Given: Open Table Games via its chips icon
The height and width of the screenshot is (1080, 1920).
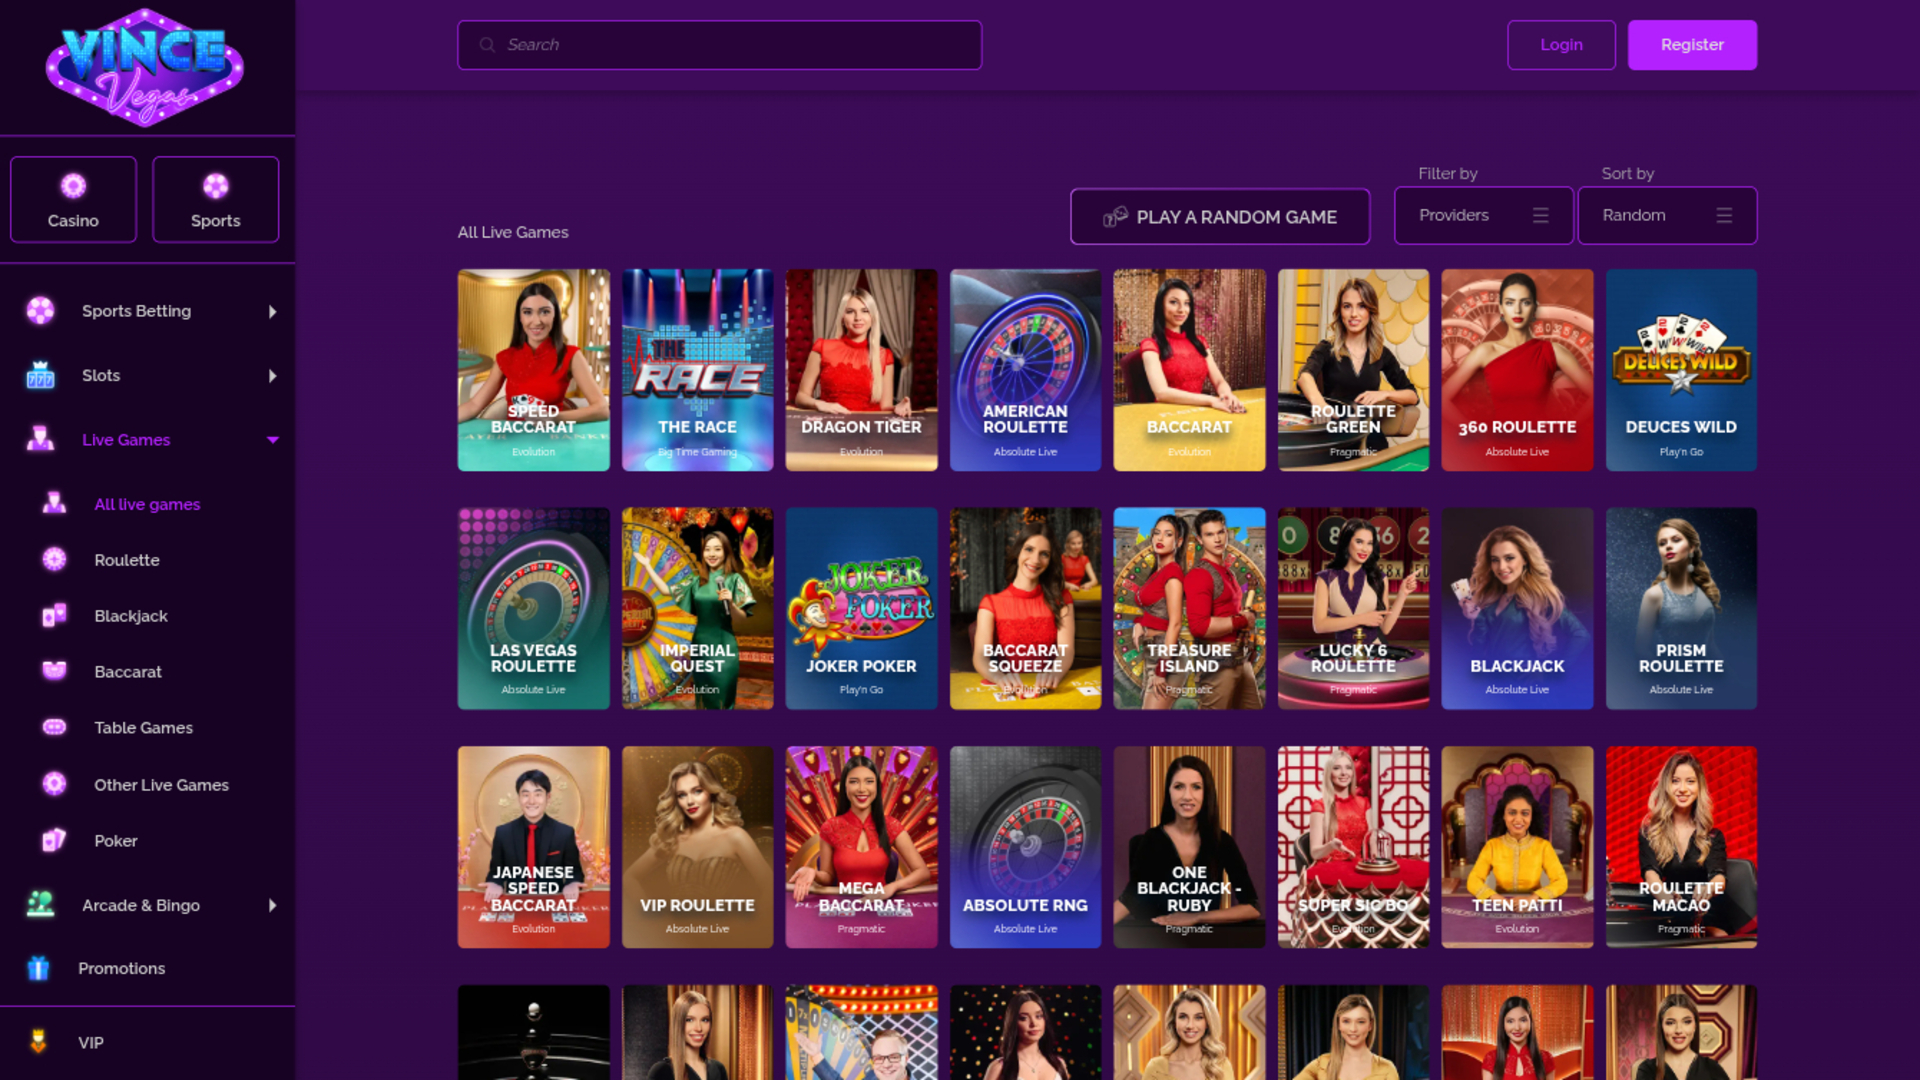Looking at the screenshot, I should [x=52, y=727].
